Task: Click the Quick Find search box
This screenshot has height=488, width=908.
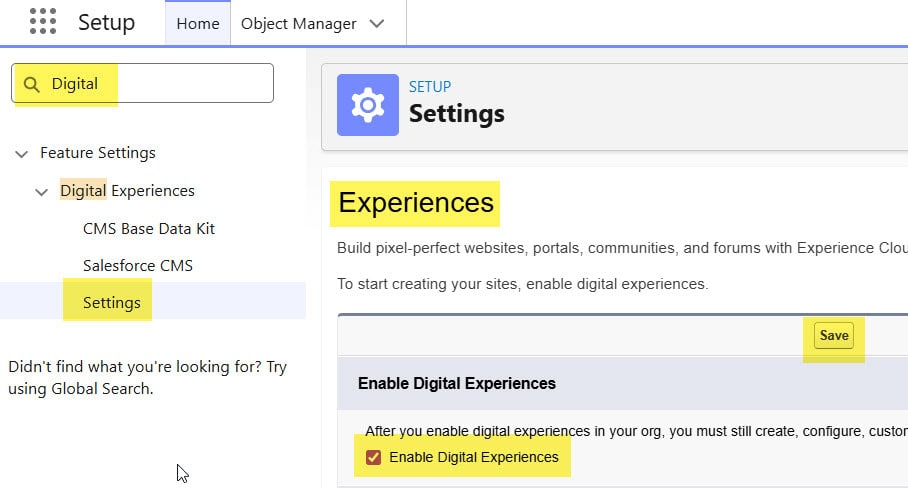Action: click(142, 83)
